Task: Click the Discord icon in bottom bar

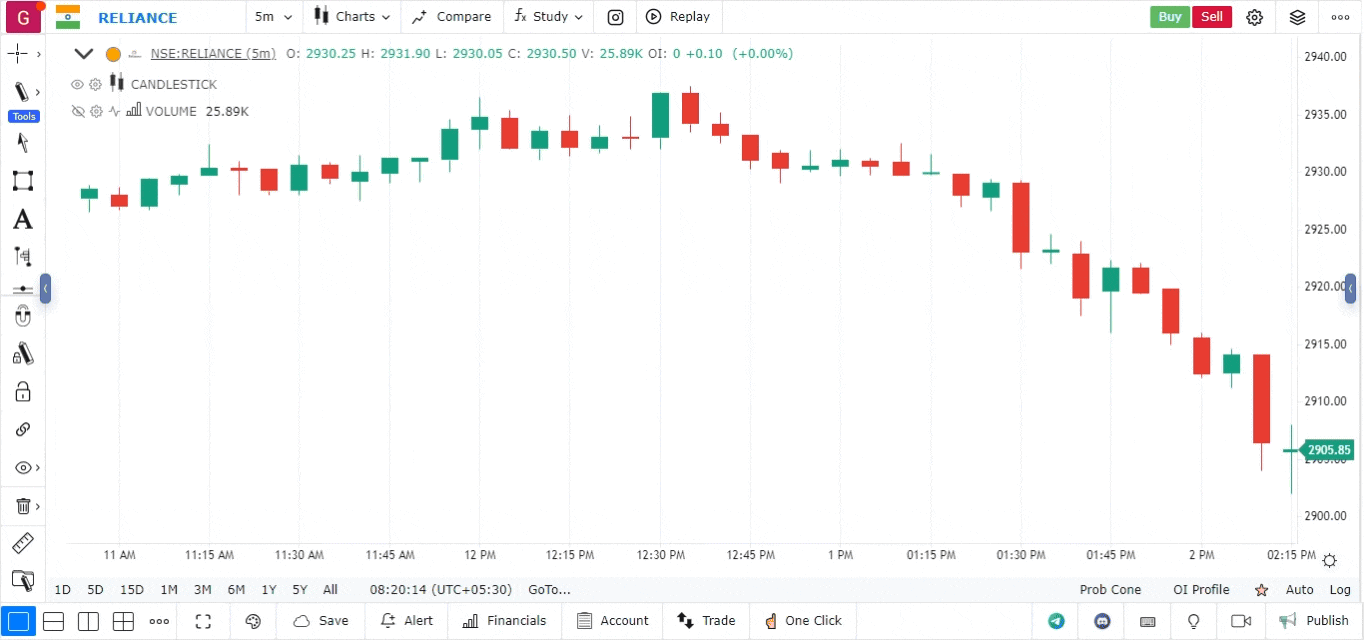Action: coord(1103,621)
